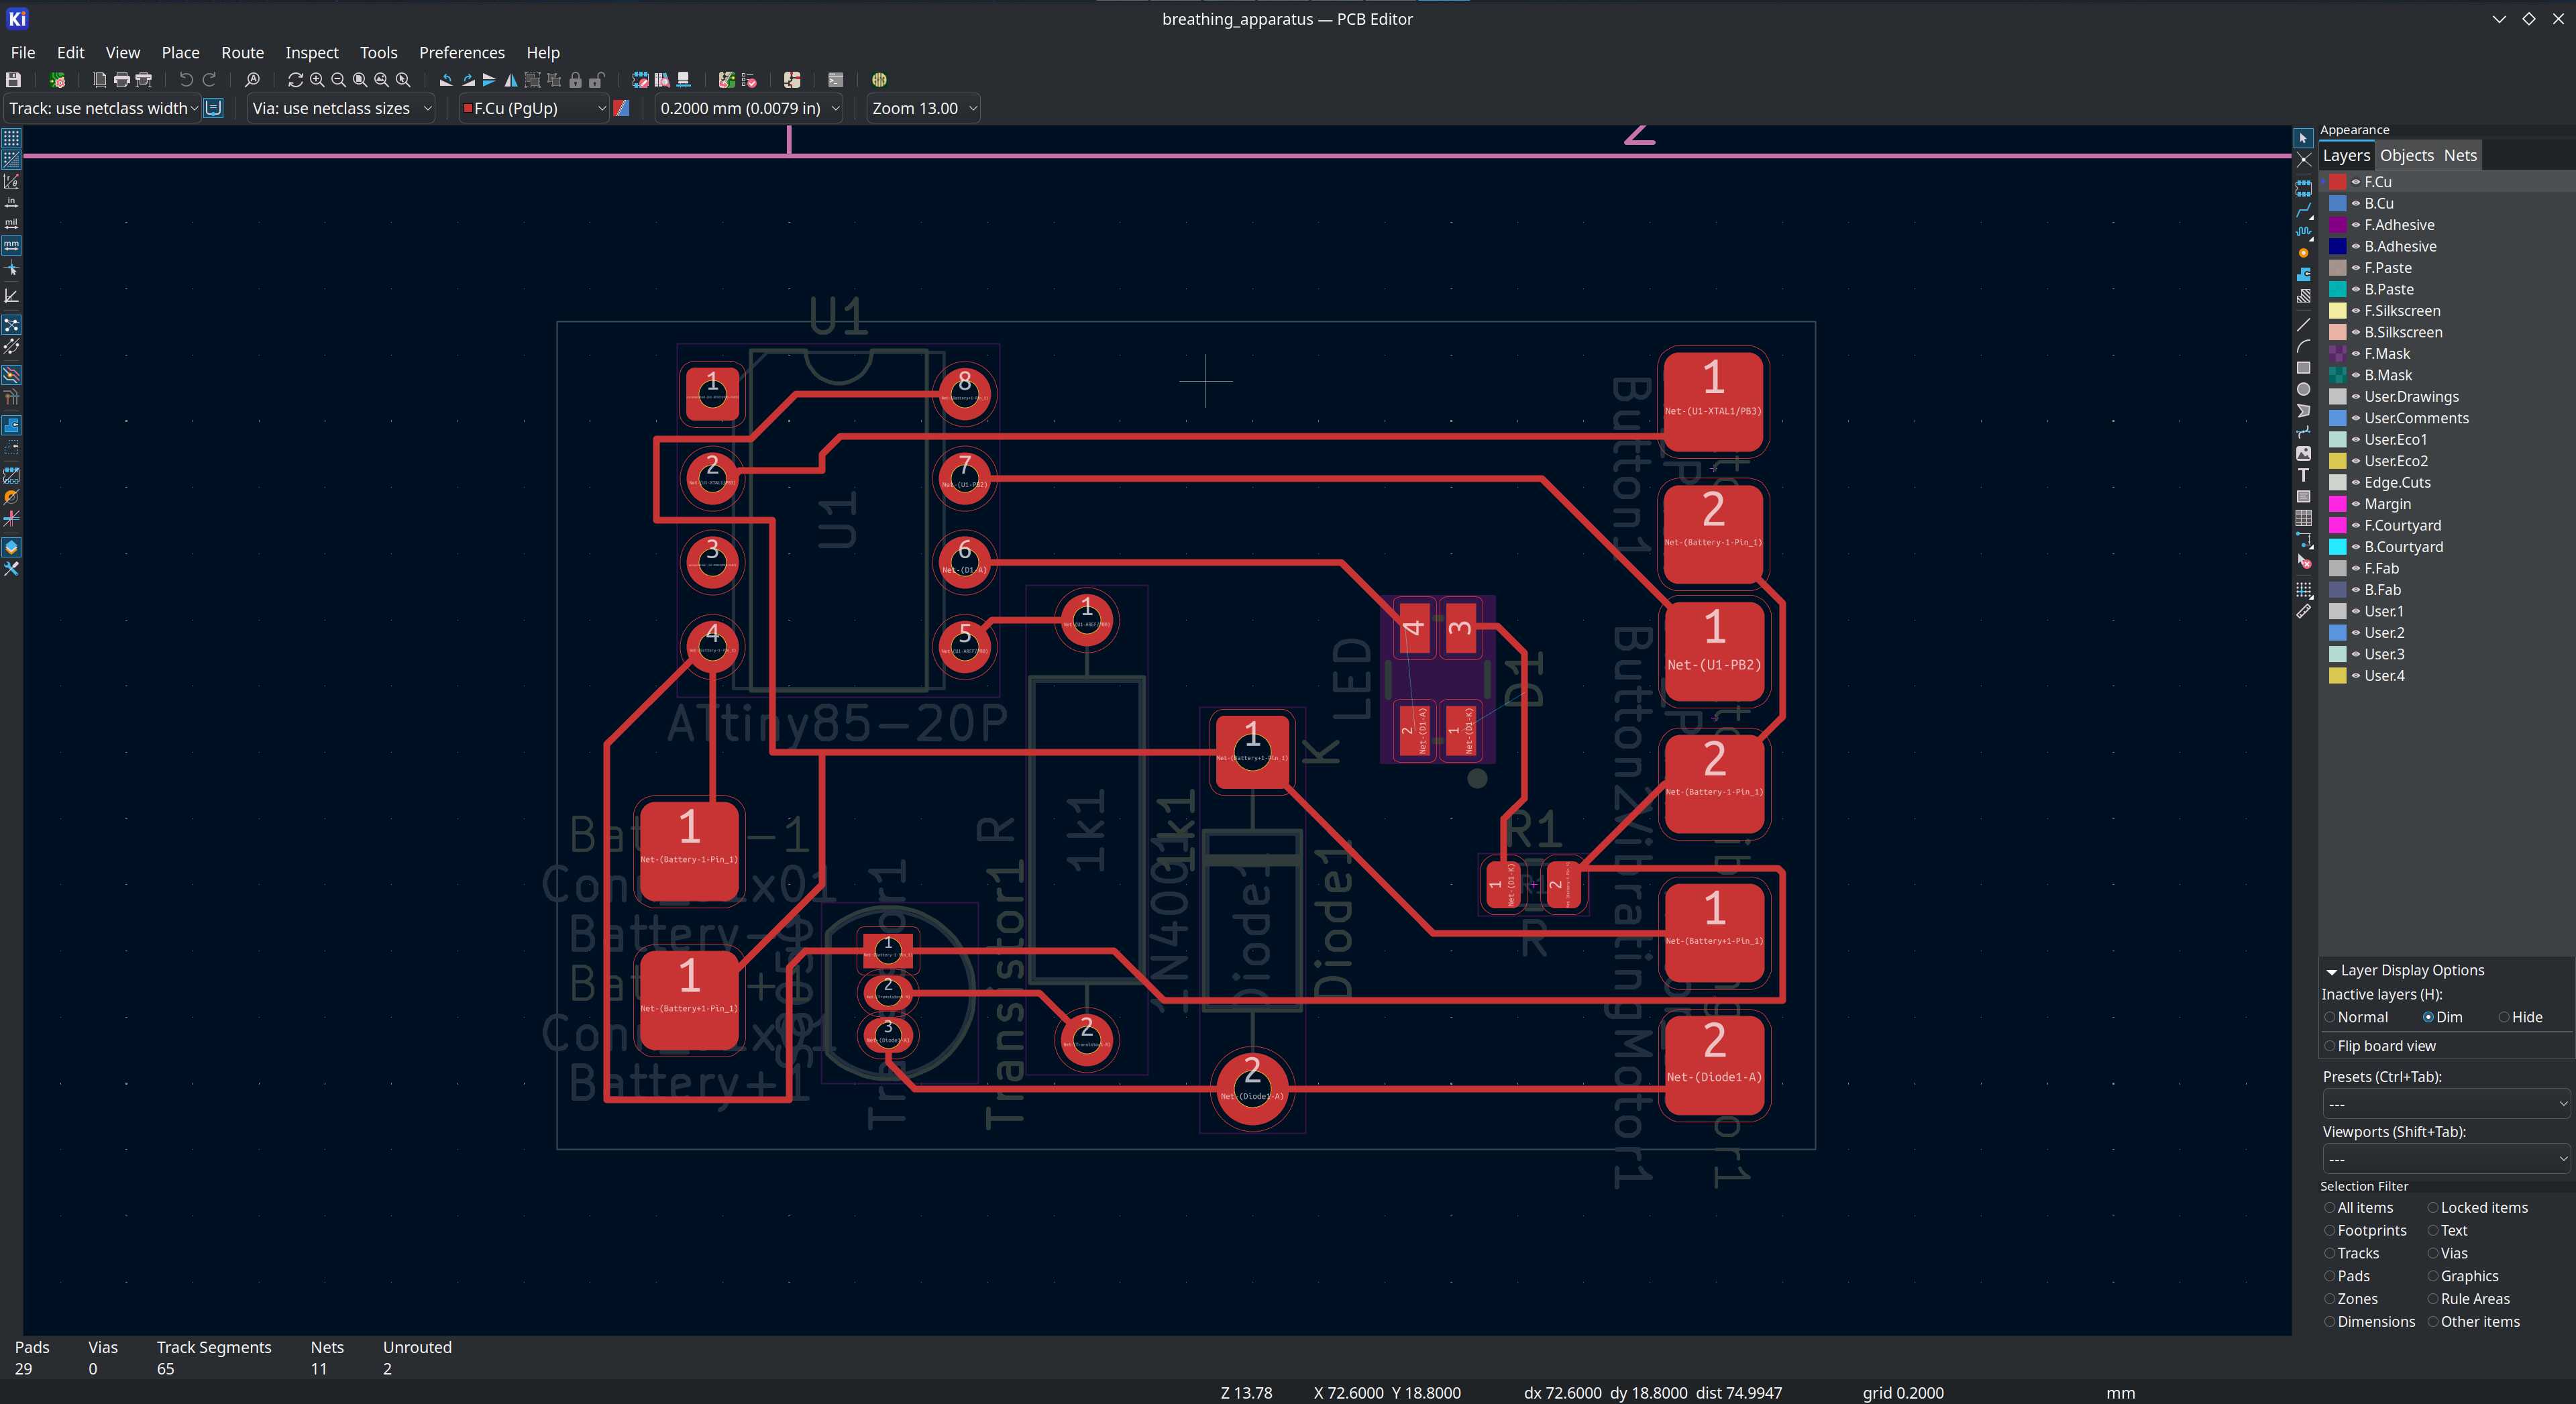Select the Measure ruler tool
This screenshot has width=2576, height=1404.
pos(2303,611)
